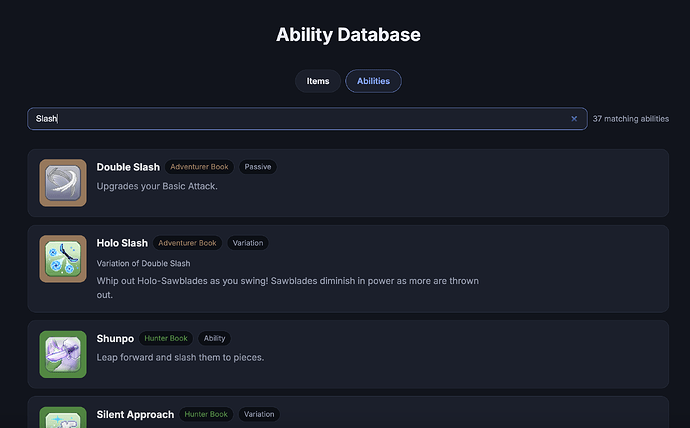Click the Holo-Sawblades description text
Image resolution: width=690 pixels, height=428 pixels.
pyautogui.click(x=288, y=288)
